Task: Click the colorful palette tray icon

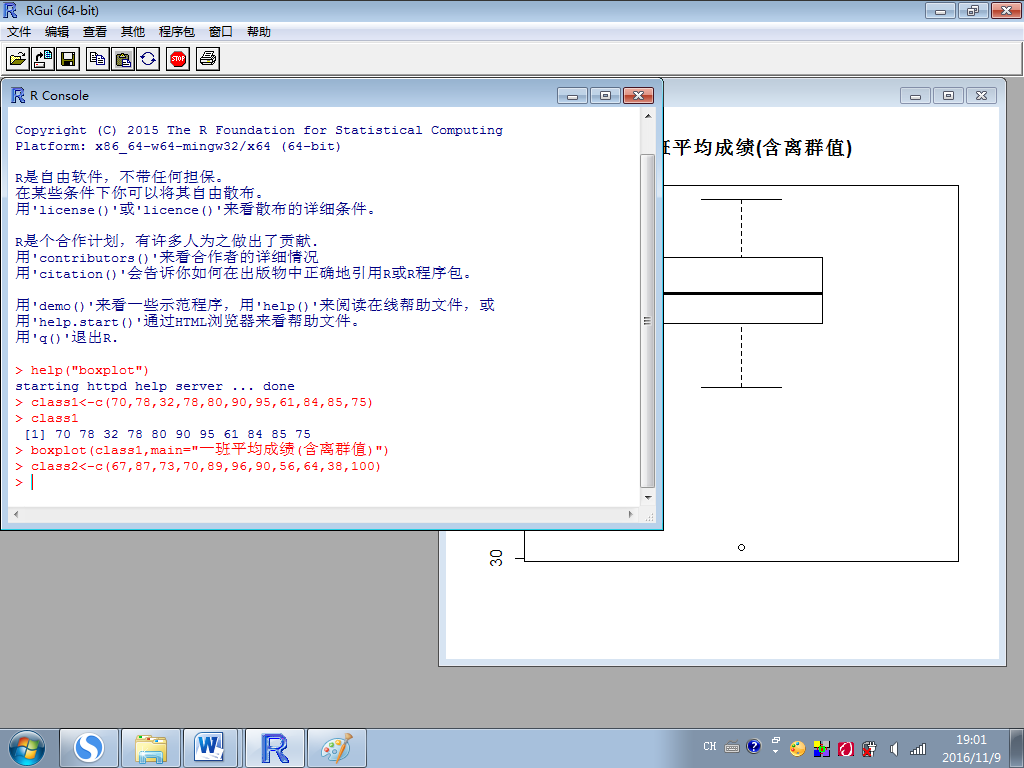Action: (x=797, y=749)
